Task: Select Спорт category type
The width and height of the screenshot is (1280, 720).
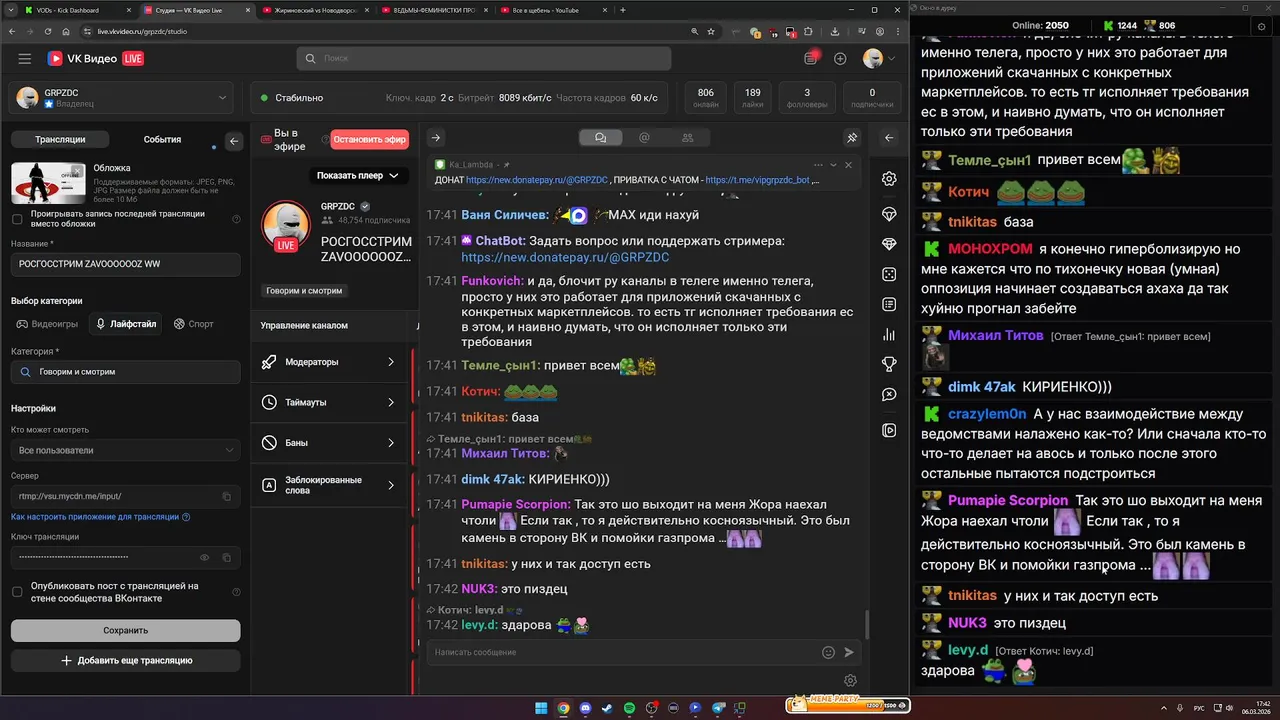Action: (x=194, y=324)
